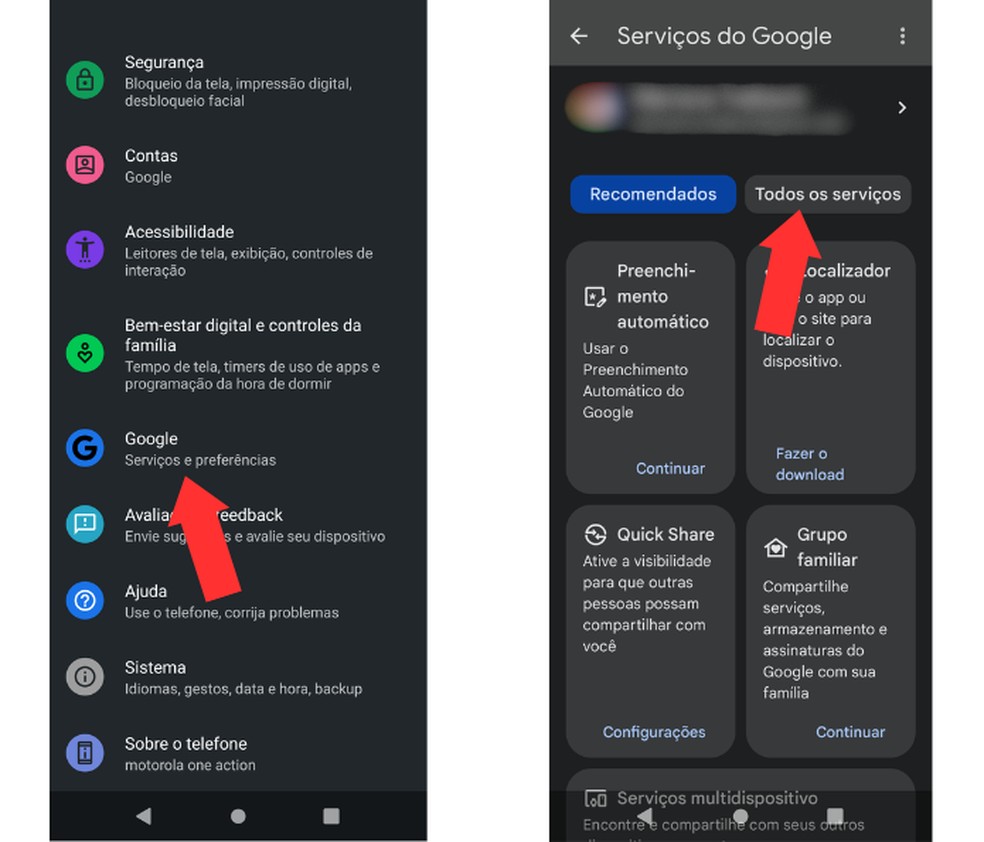Tap the gray Sistema info icon
This screenshot has width=984, height=842.
click(85, 677)
